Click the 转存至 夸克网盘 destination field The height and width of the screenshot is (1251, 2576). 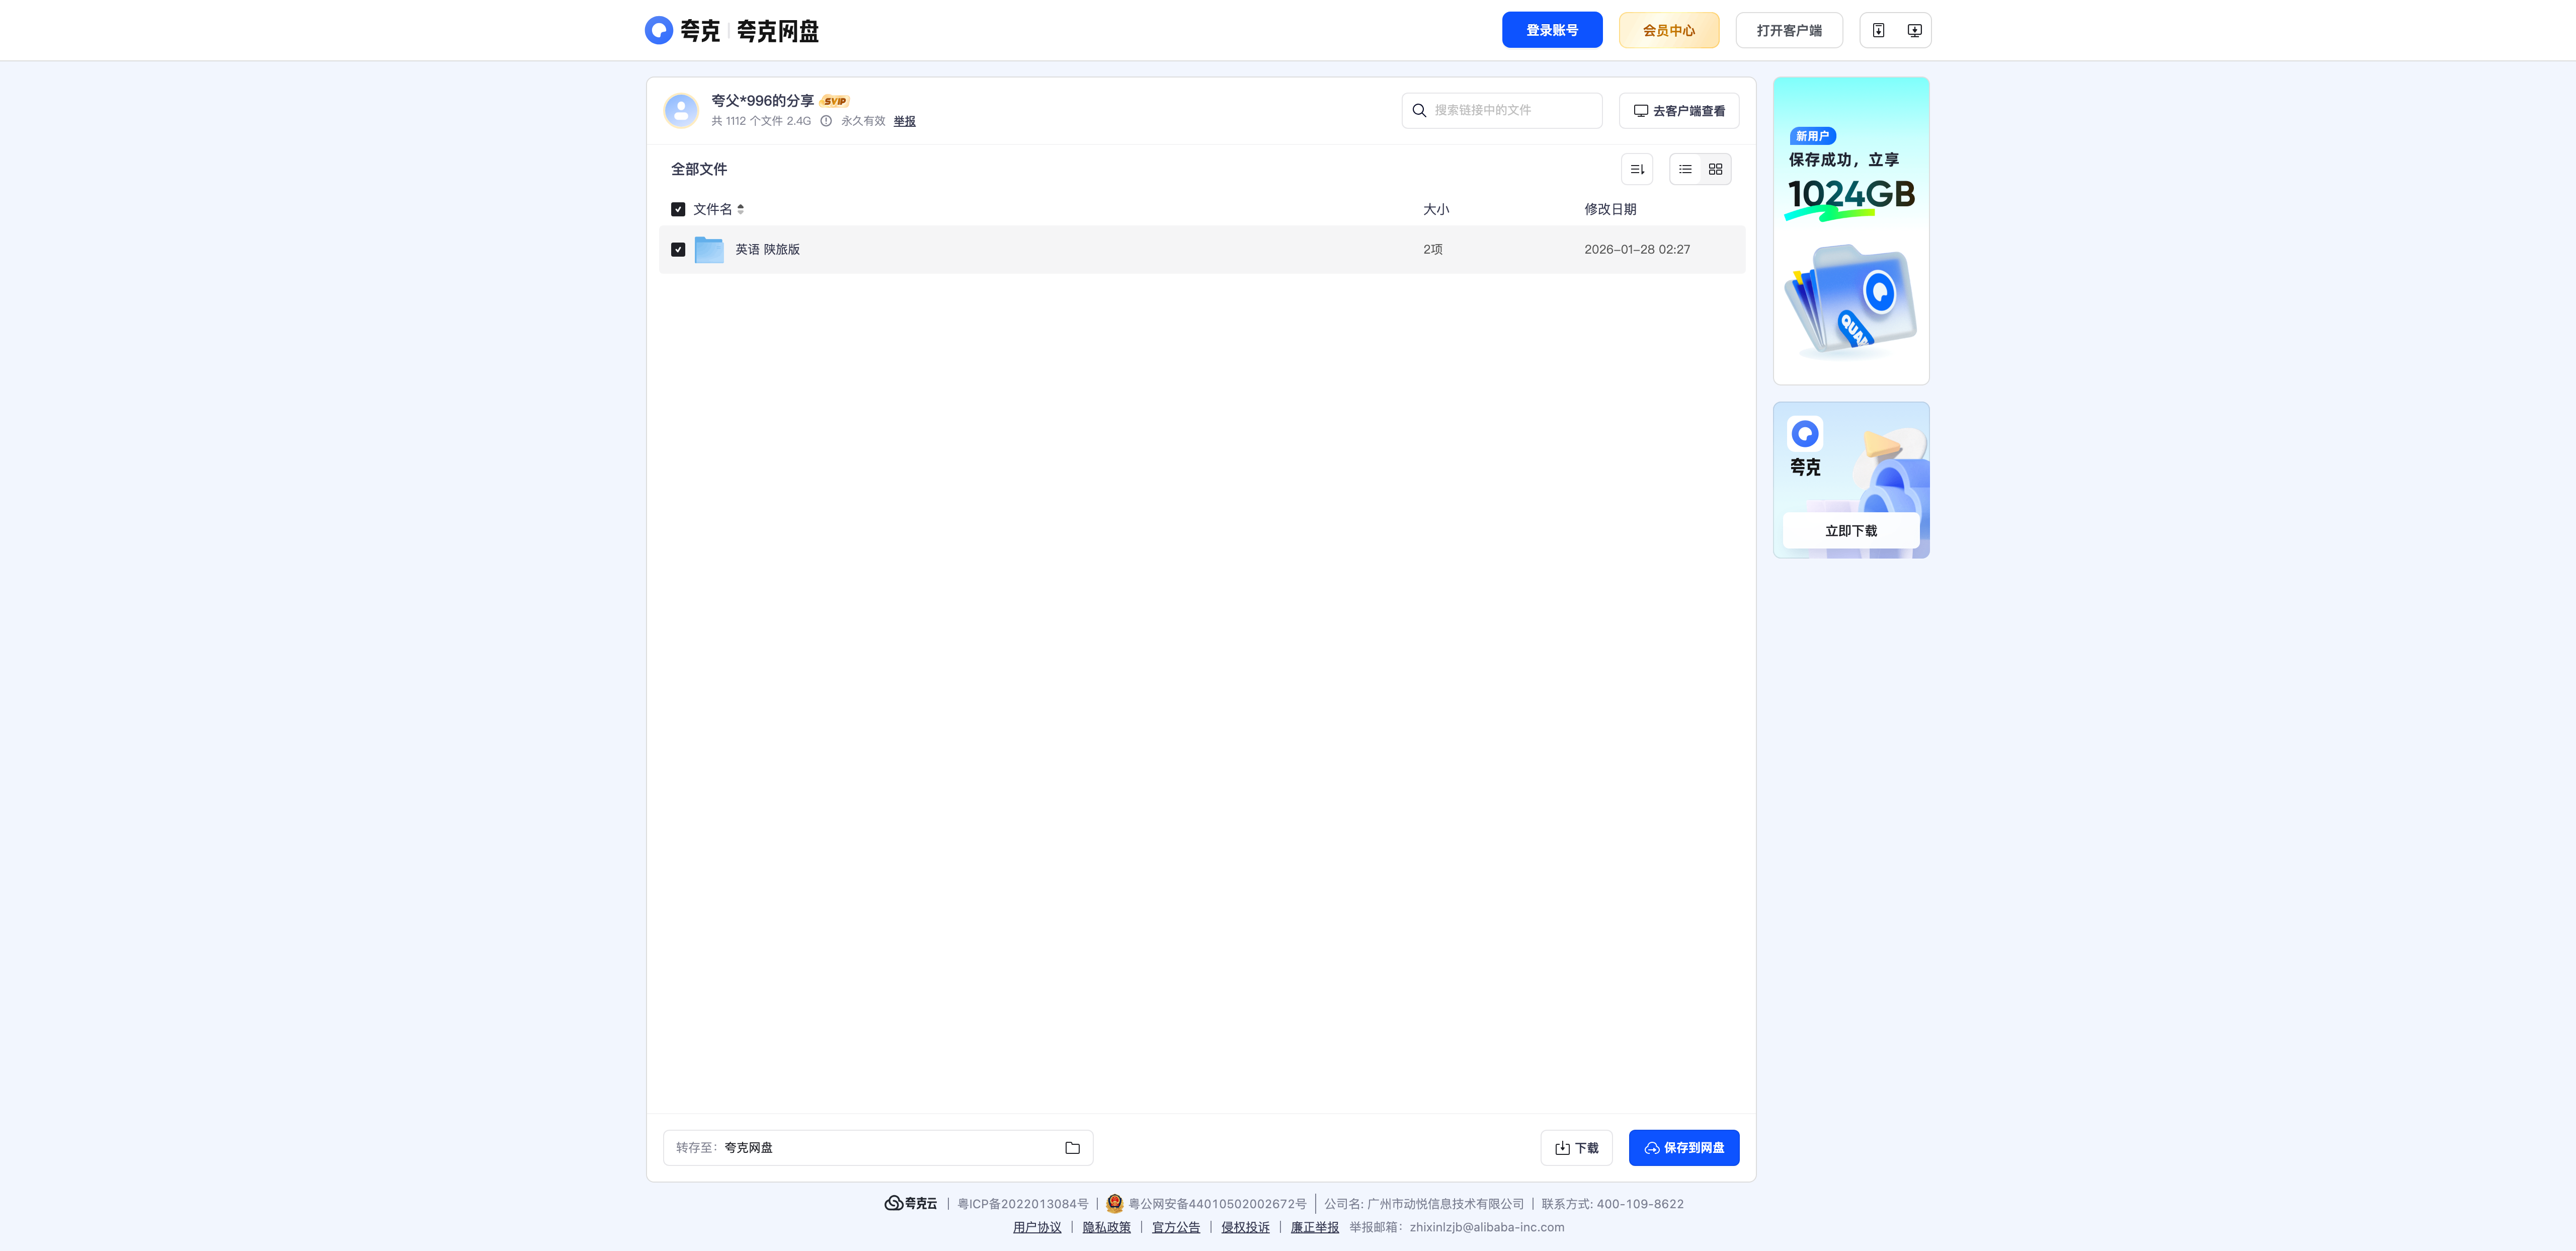[878, 1148]
